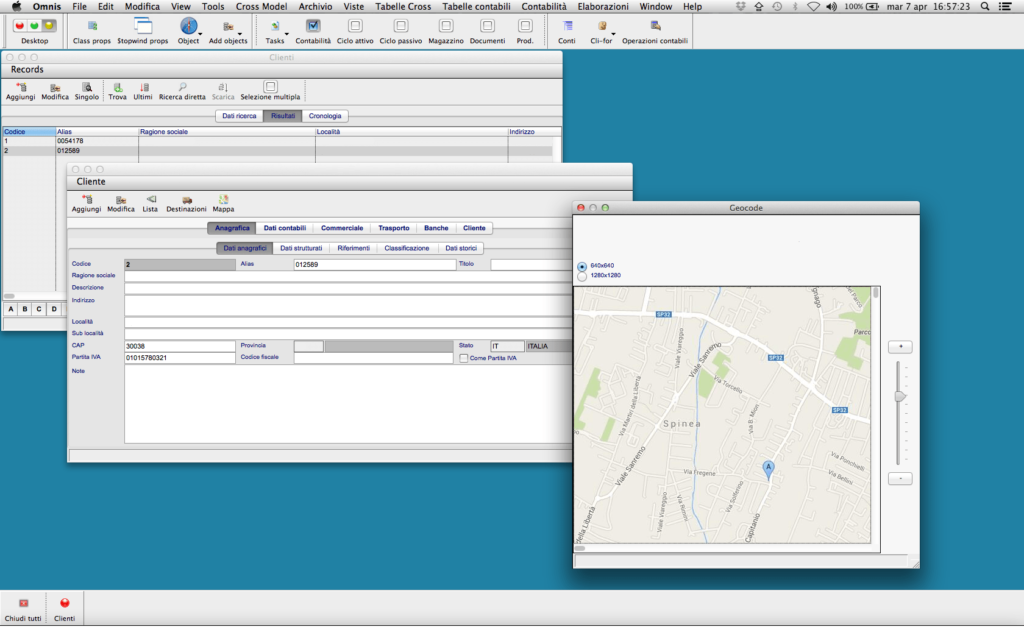Click the Selezione multipla icon
This screenshot has width=1024, height=627.
270,89
